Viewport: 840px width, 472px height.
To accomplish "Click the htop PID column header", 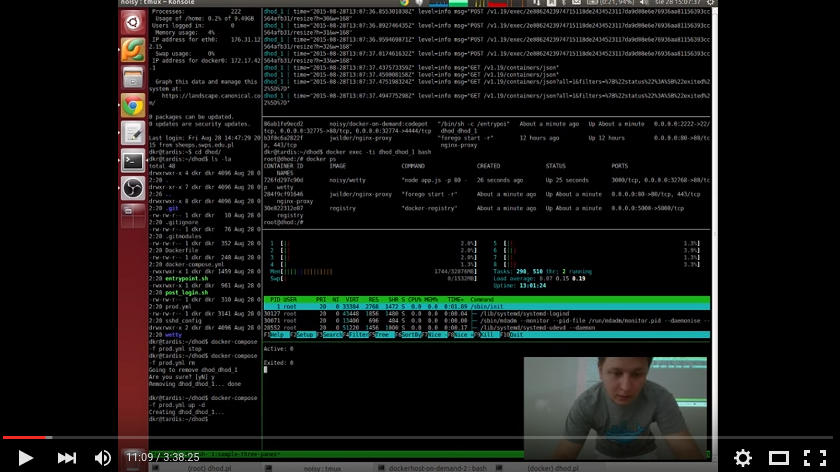I will [x=275, y=299].
